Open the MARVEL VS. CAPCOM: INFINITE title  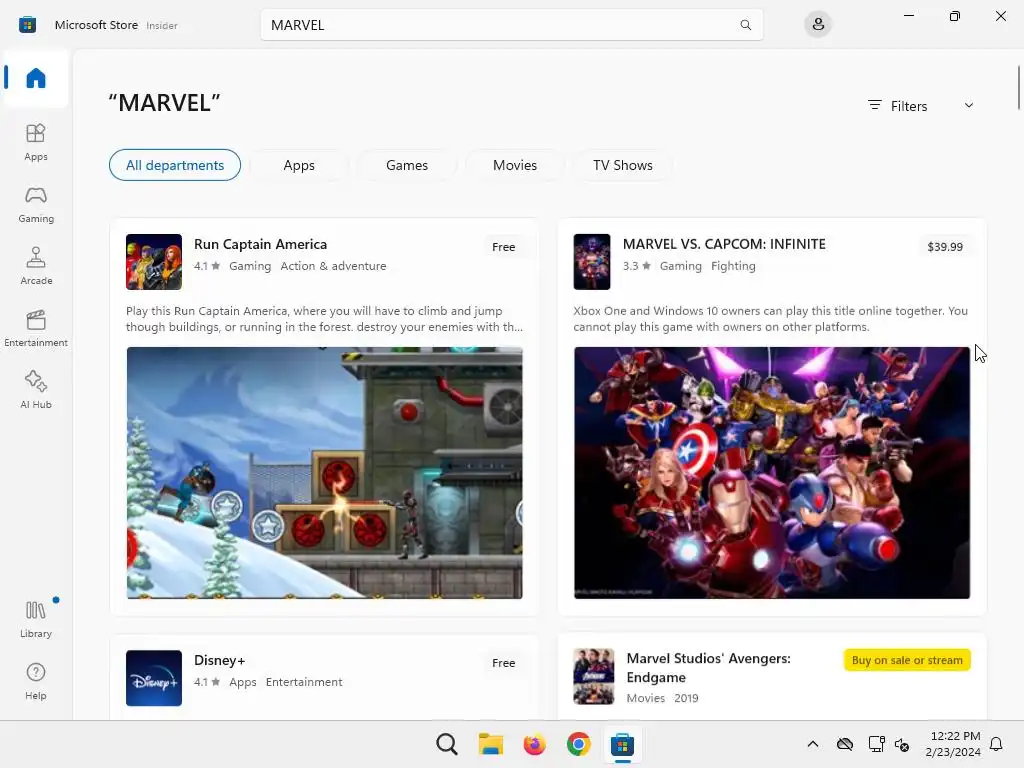724,244
